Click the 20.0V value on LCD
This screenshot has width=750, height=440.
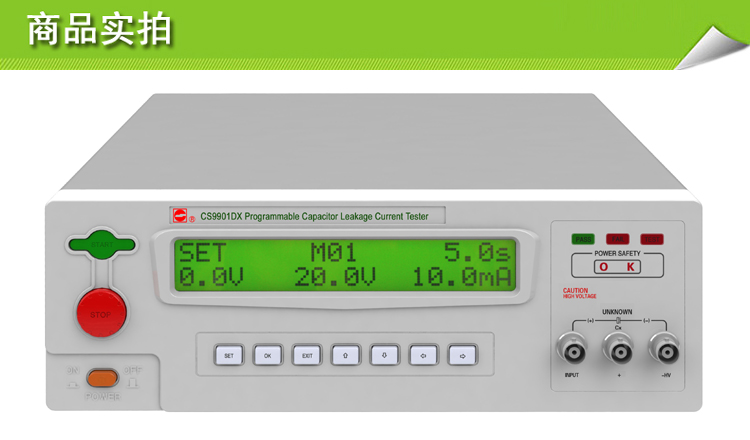point(335,277)
